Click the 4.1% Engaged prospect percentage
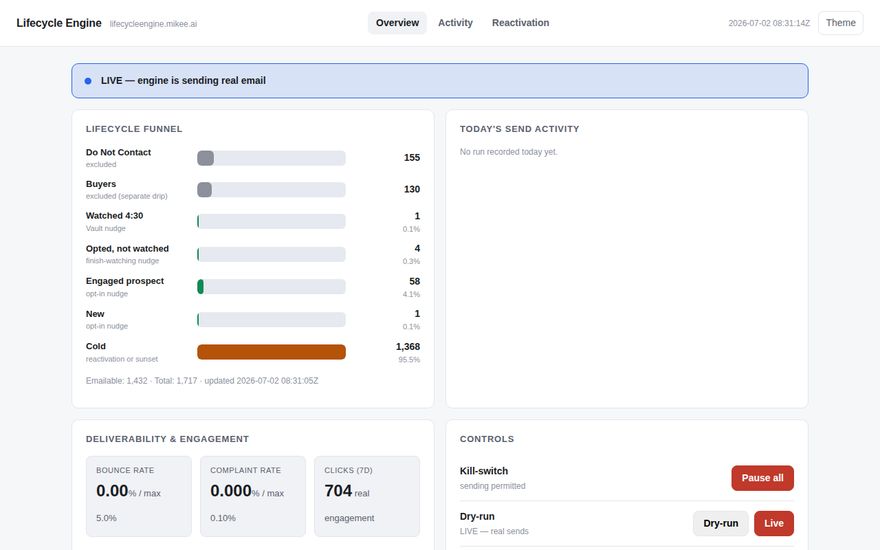880x550 pixels. click(x=411, y=294)
